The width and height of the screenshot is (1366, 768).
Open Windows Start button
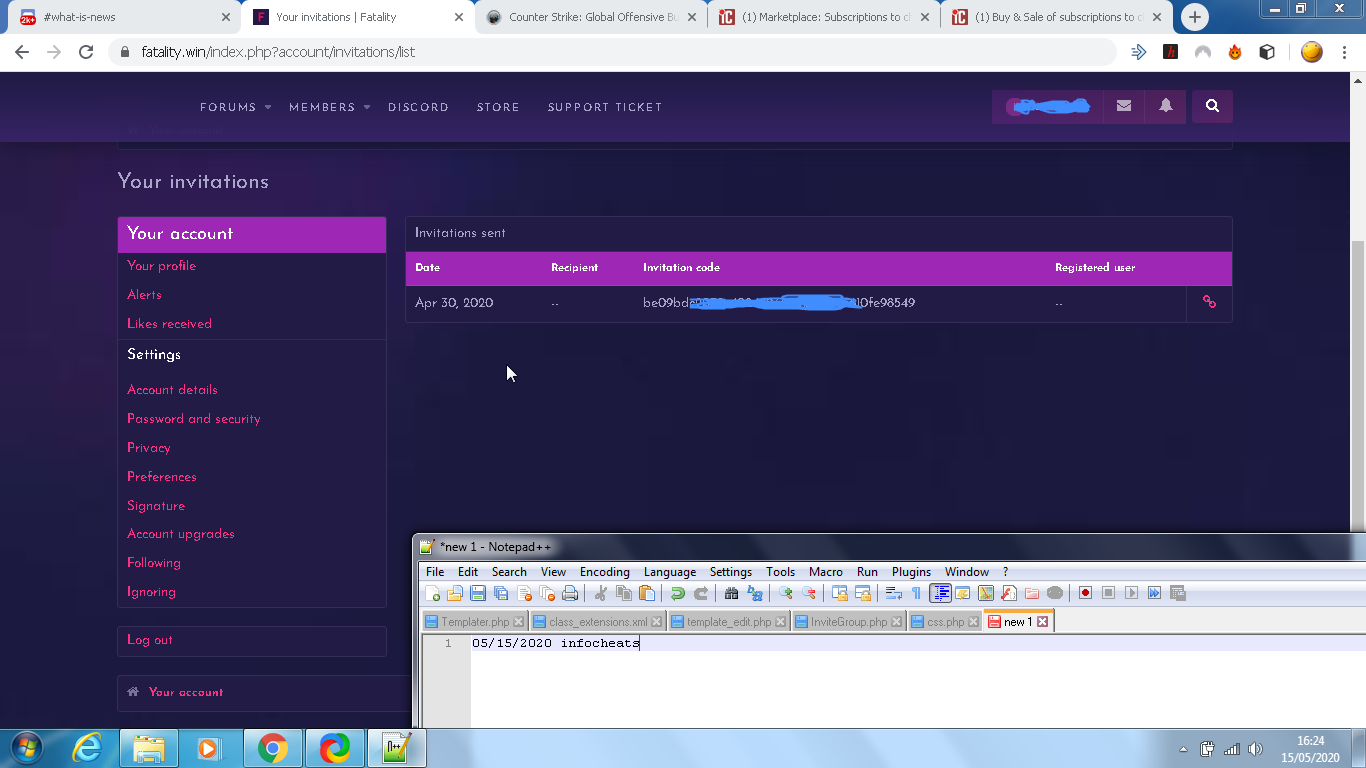click(x=27, y=748)
